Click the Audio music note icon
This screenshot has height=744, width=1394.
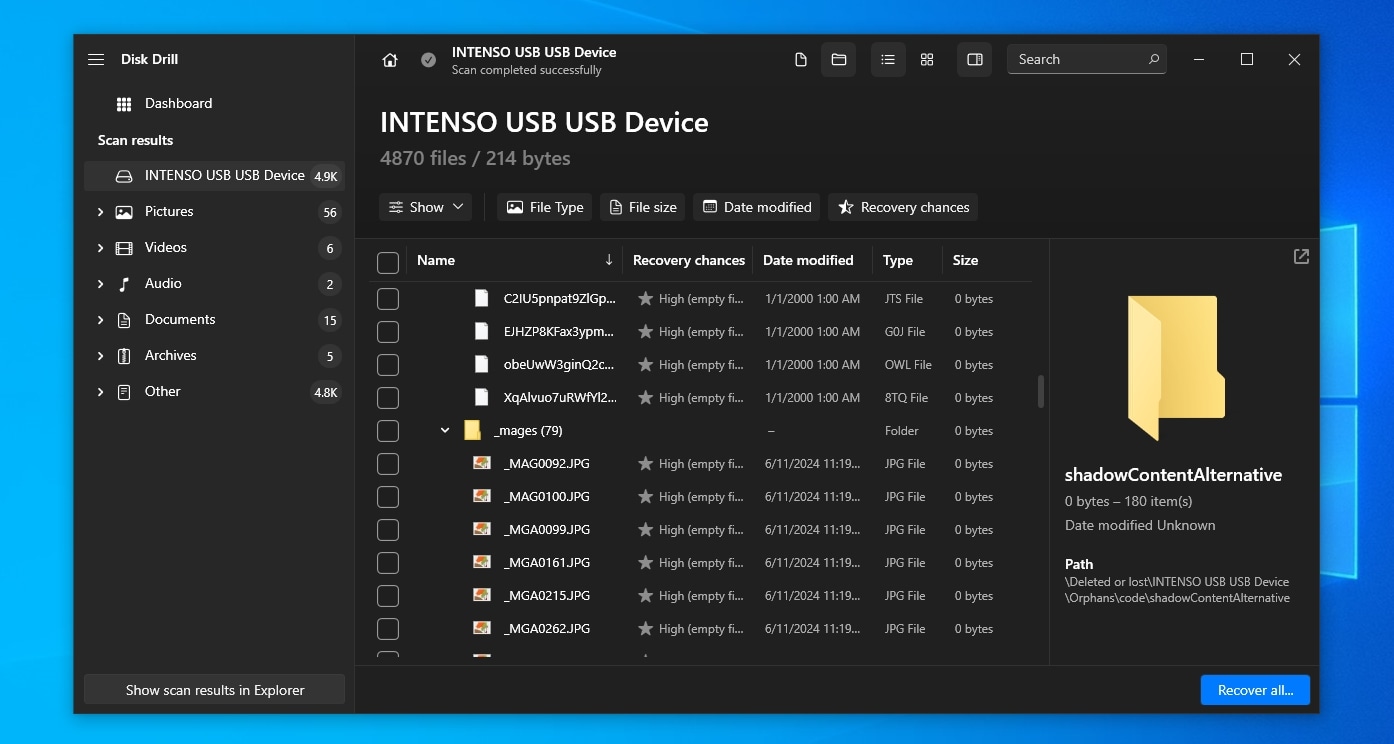coord(124,284)
